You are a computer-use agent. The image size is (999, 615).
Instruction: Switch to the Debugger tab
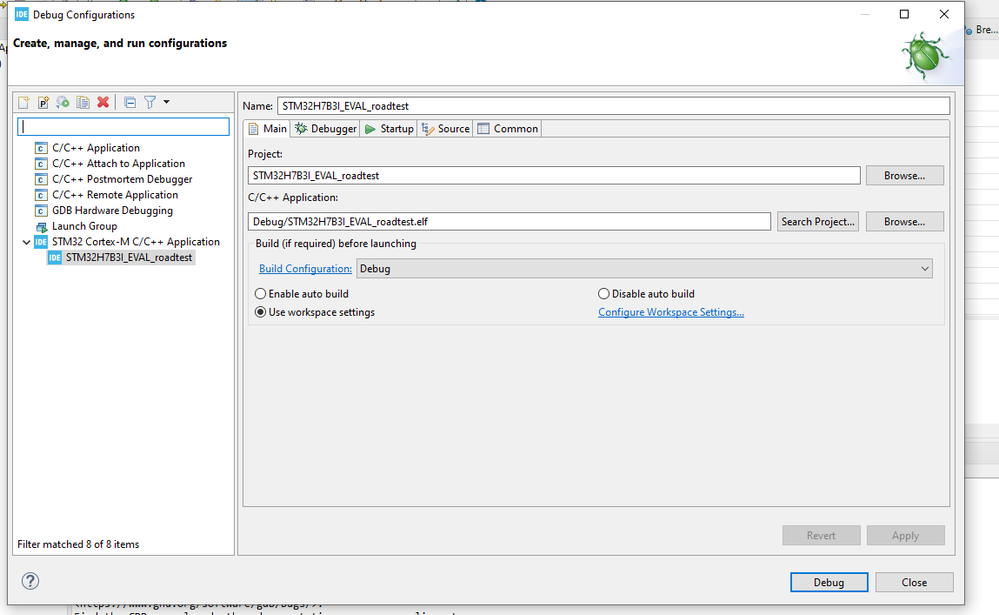pyautogui.click(x=326, y=129)
